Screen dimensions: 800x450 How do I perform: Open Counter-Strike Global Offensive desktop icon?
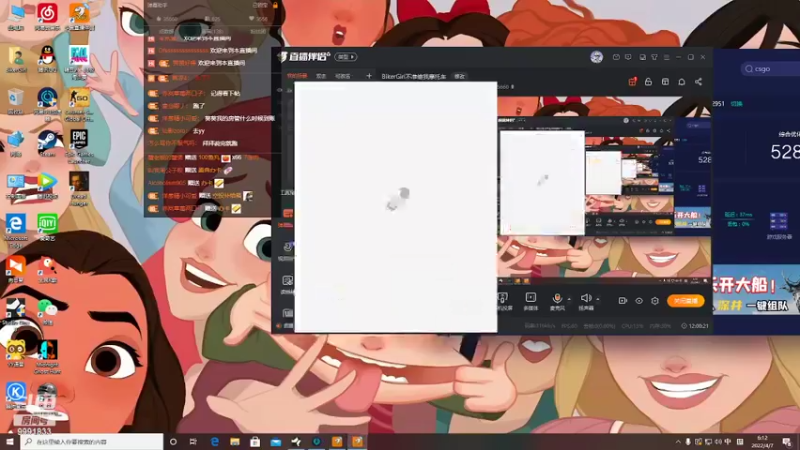79,105
